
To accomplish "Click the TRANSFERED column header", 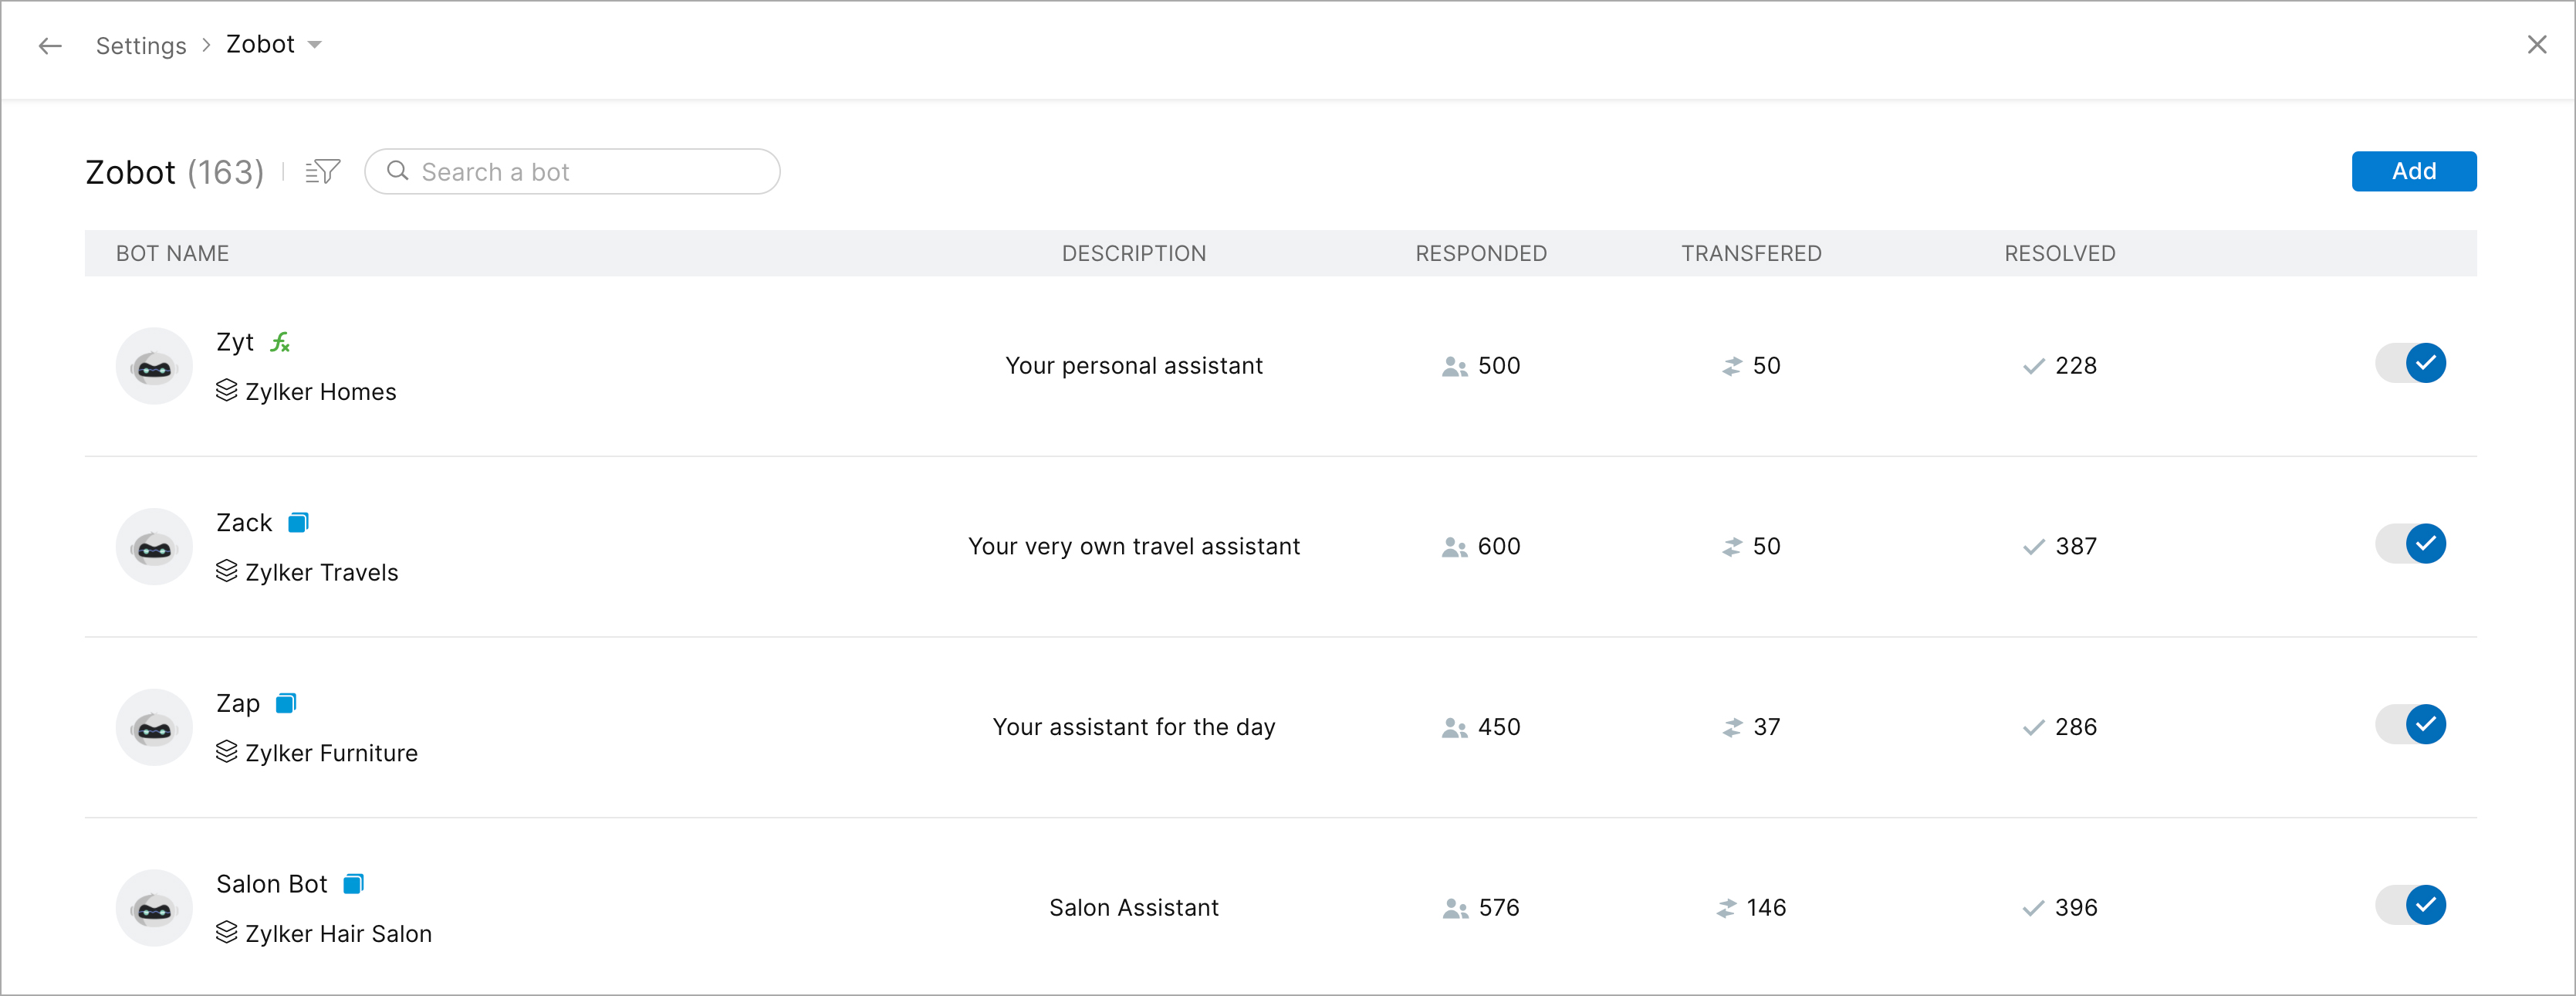I will 1751,254.
